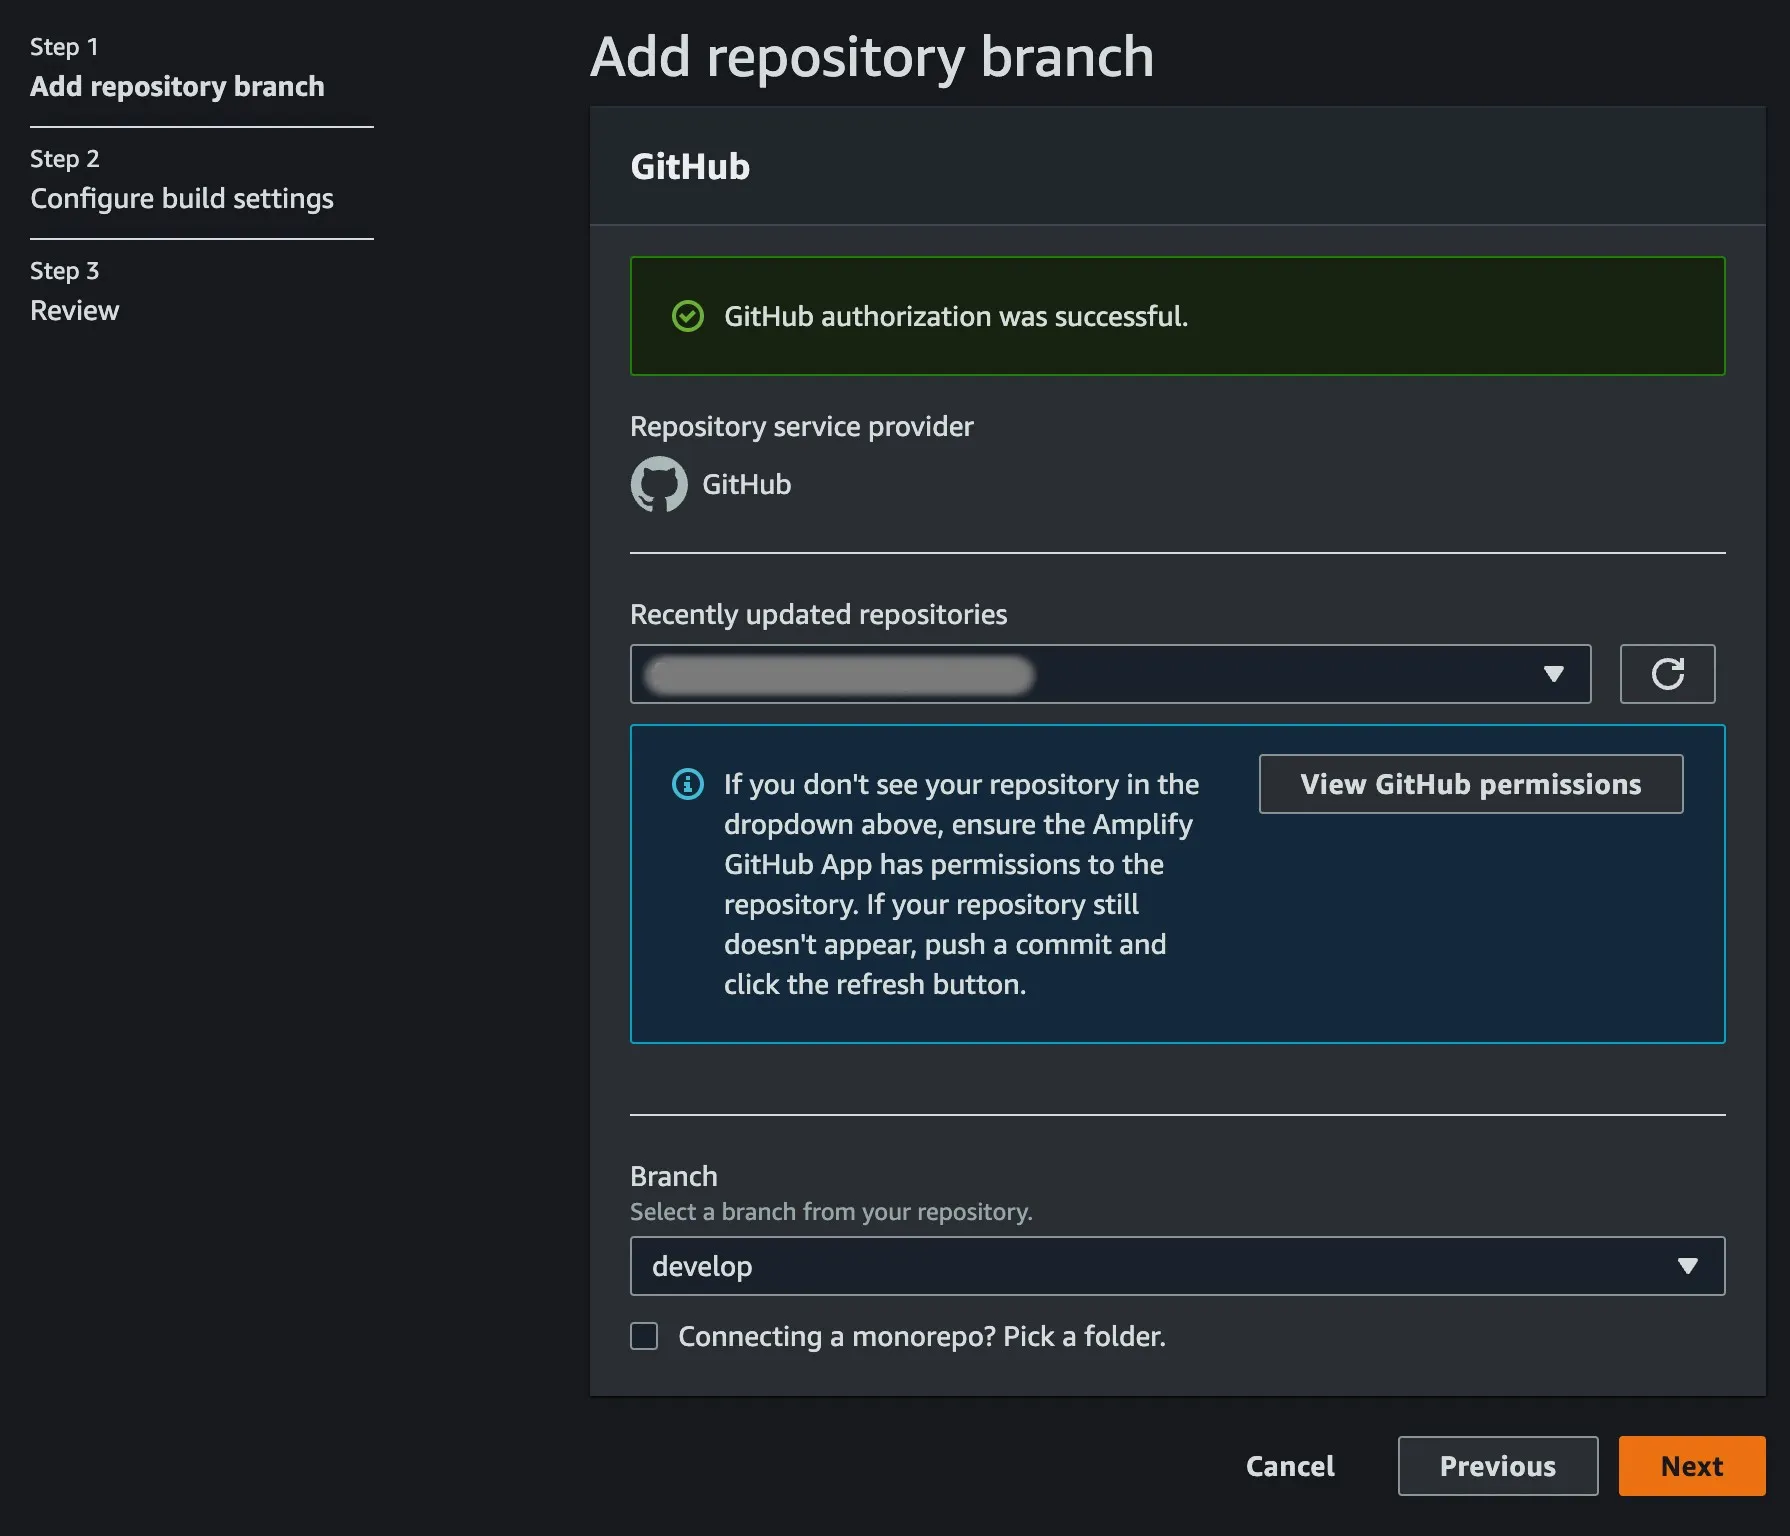
Task: Click the Previous button
Action: [x=1497, y=1466]
